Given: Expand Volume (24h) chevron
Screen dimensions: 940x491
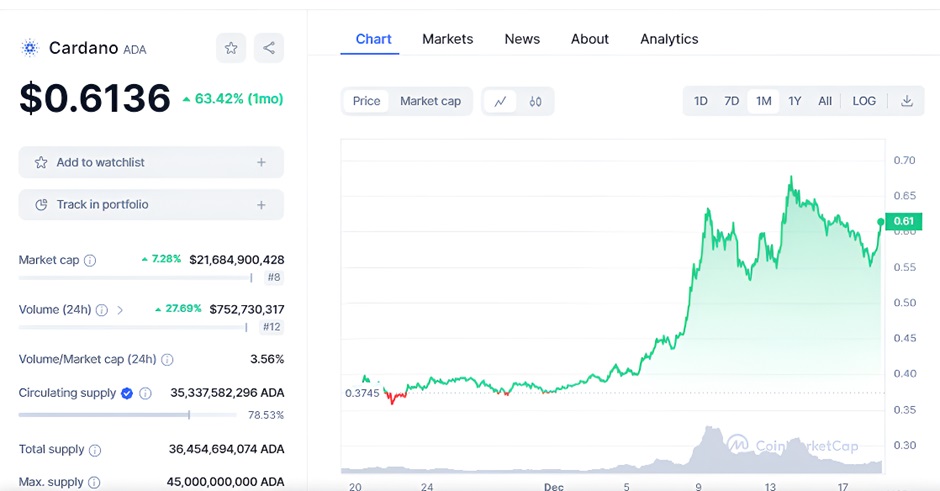Looking at the screenshot, I should [x=120, y=310].
